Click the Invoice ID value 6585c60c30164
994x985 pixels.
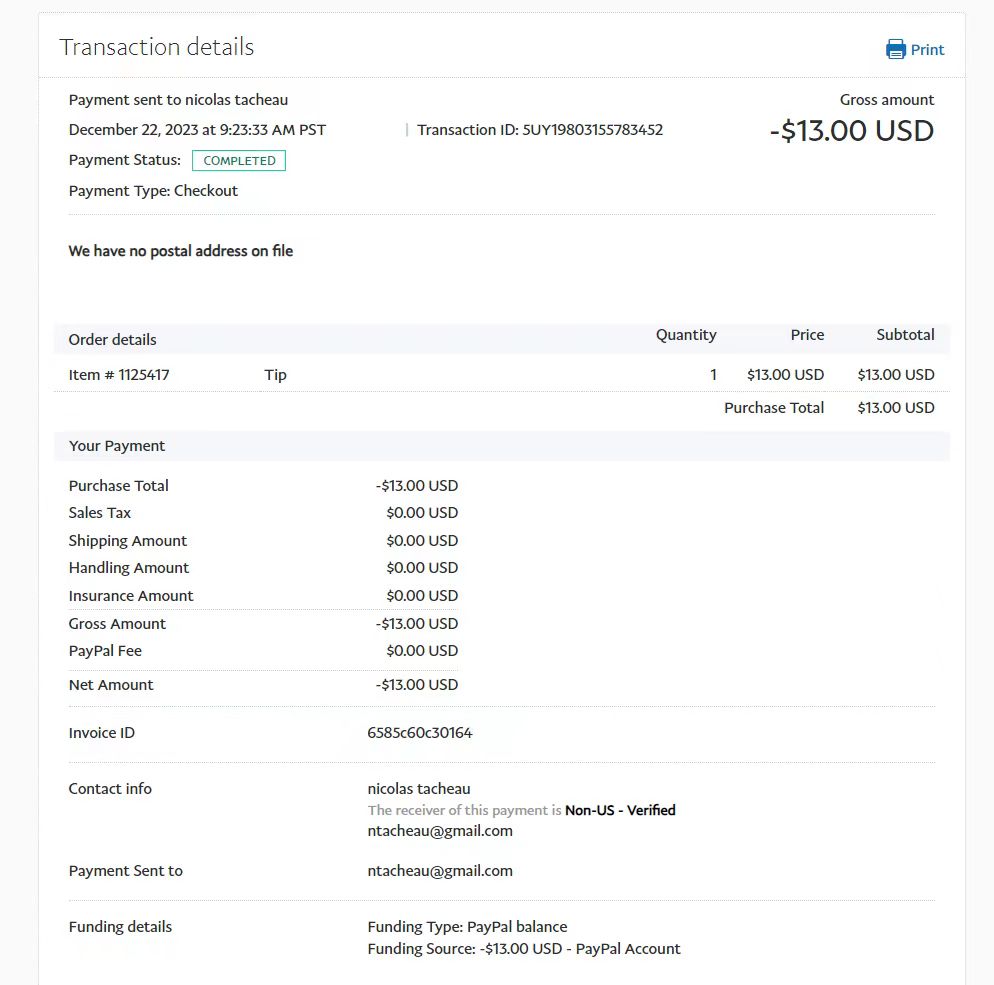coord(420,733)
